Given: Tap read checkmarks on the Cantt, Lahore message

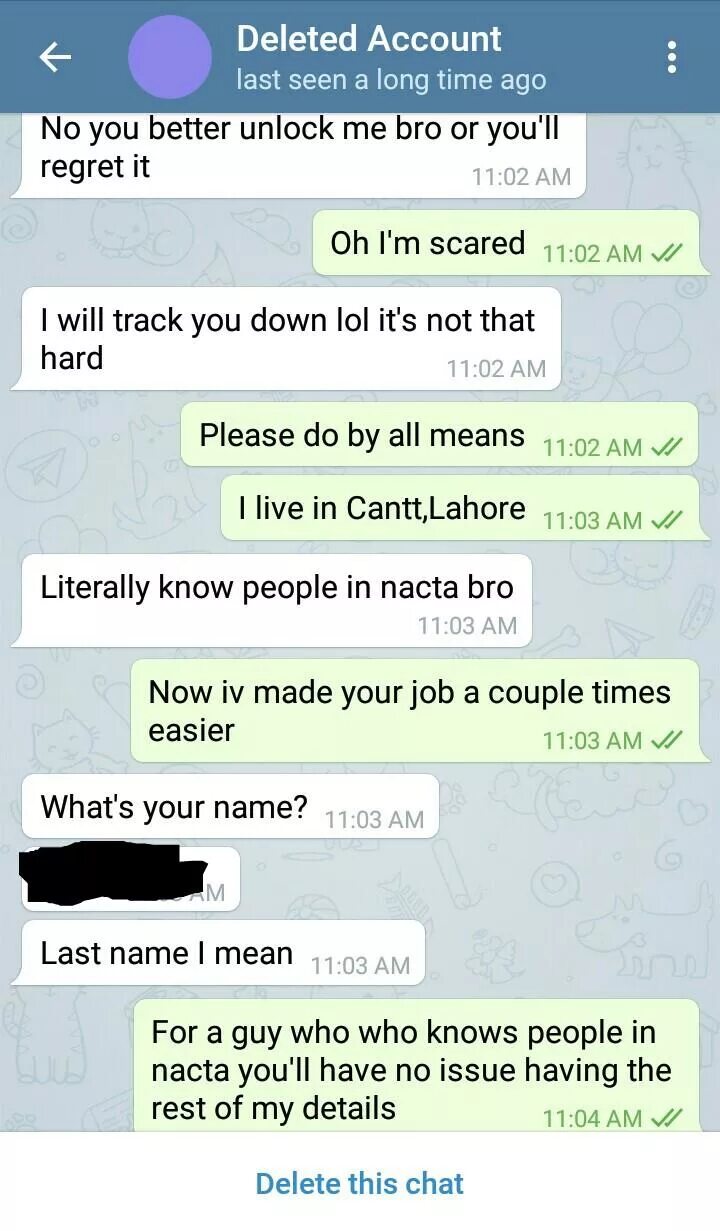Looking at the screenshot, I should [667, 520].
